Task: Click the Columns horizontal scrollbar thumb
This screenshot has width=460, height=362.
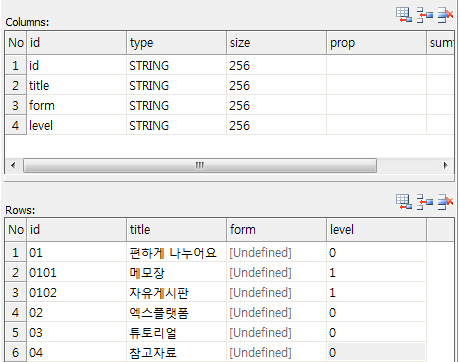Action: tap(200, 165)
